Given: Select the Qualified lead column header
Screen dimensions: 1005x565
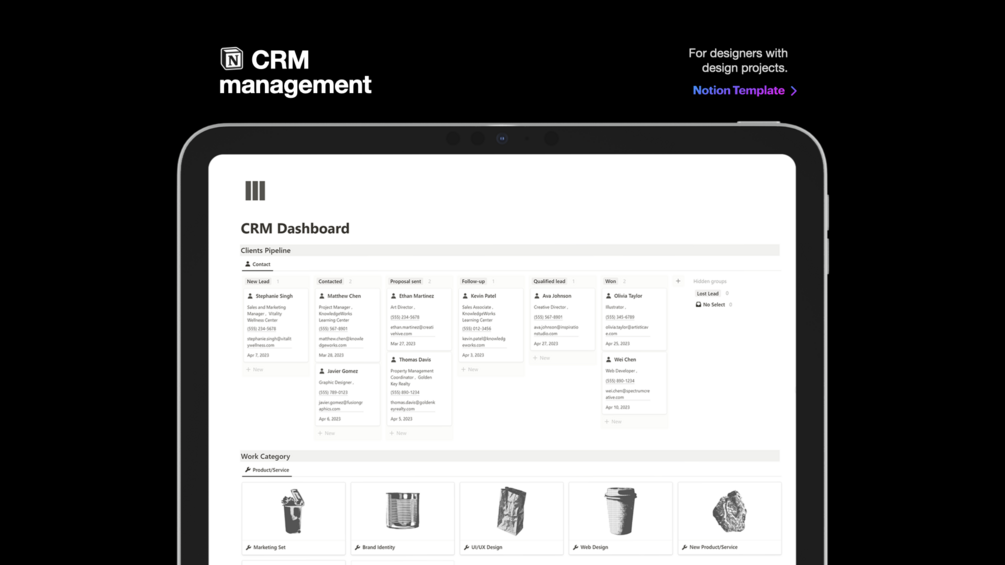Looking at the screenshot, I should pyautogui.click(x=549, y=281).
